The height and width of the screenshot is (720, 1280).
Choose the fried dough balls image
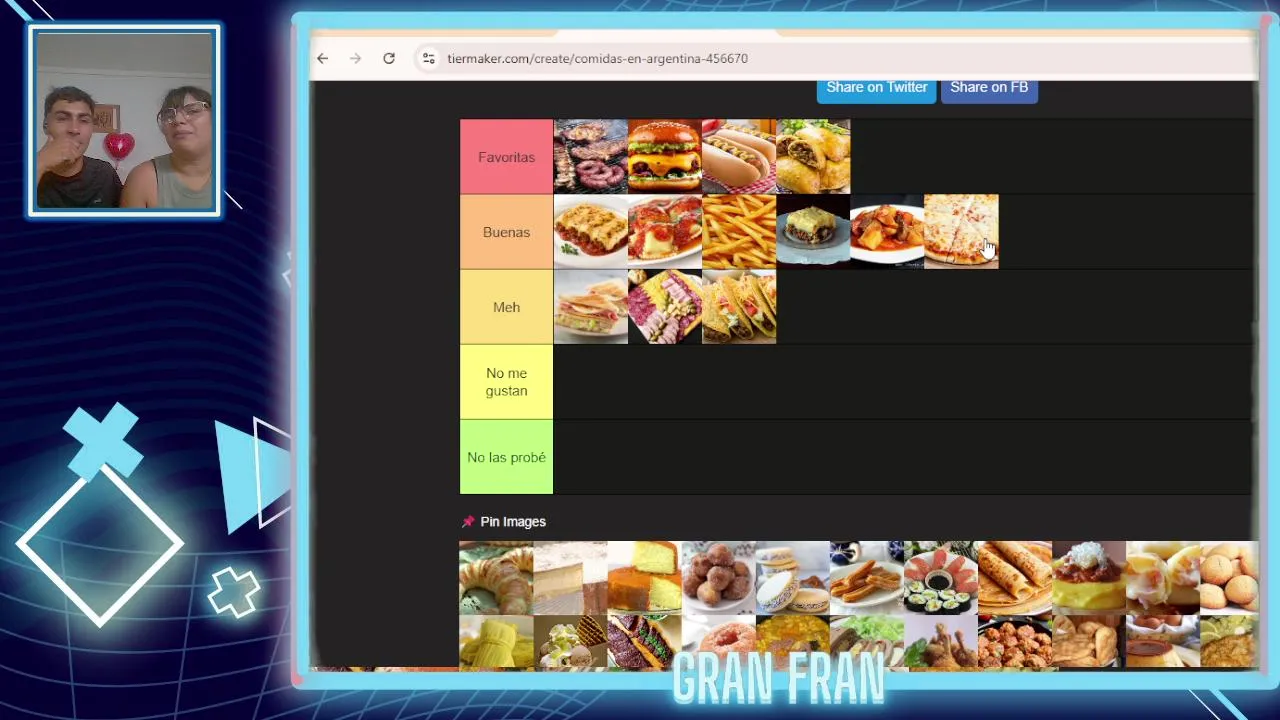pyautogui.click(x=718, y=578)
